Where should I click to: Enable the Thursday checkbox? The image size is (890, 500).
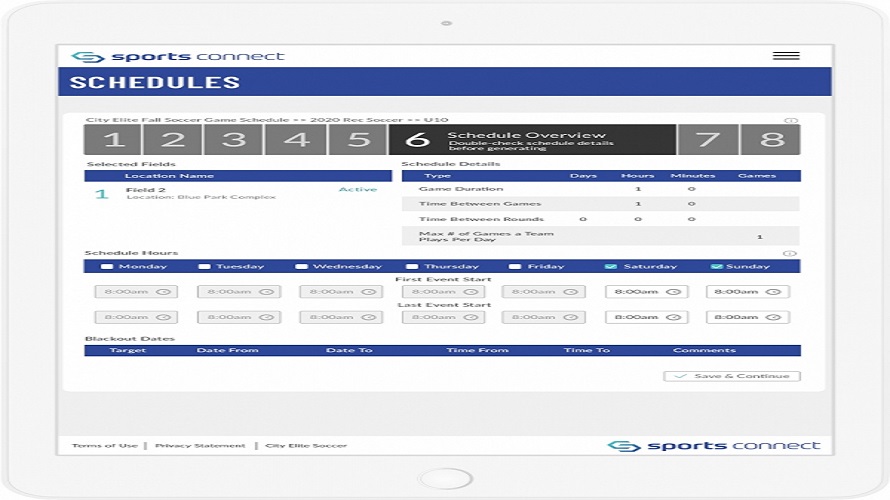click(412, 266)
